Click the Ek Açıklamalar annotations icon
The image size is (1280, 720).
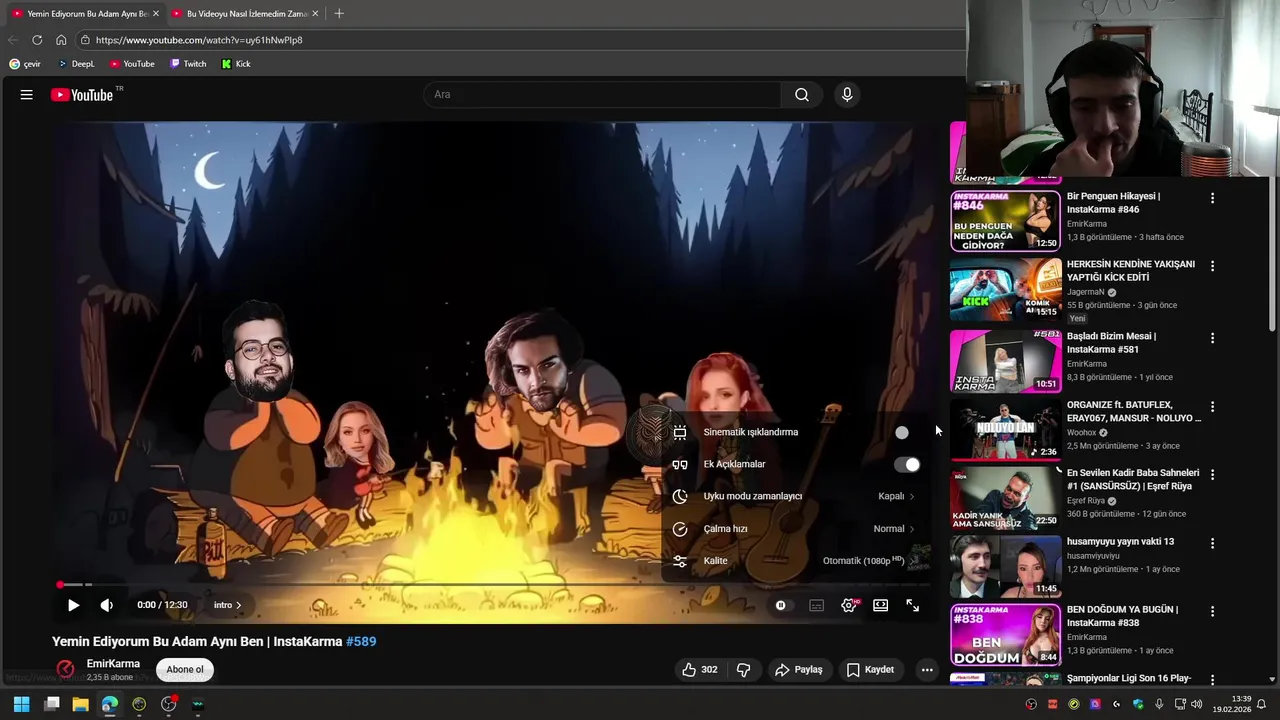pyautogui.click(x=680, y=464)
